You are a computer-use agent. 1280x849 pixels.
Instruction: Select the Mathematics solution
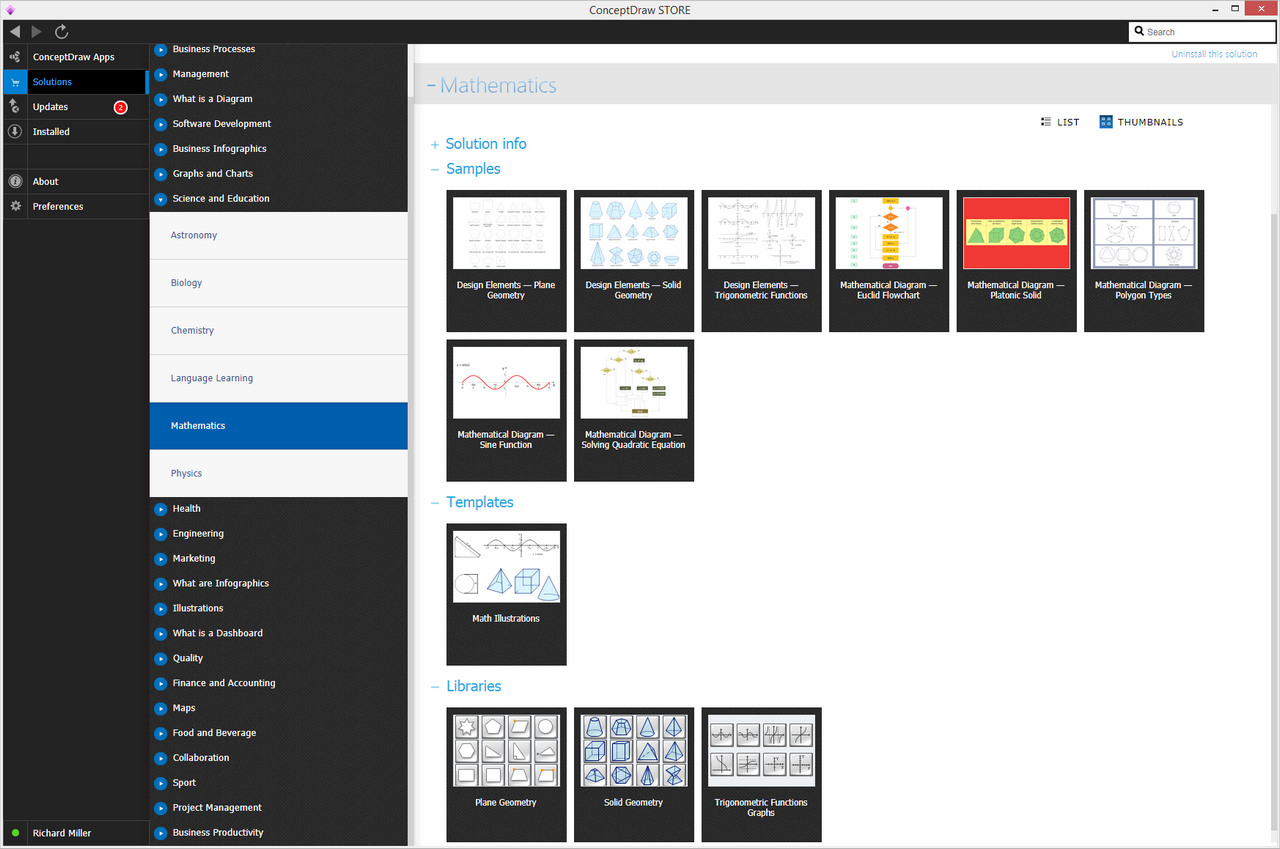pos(279,426)
